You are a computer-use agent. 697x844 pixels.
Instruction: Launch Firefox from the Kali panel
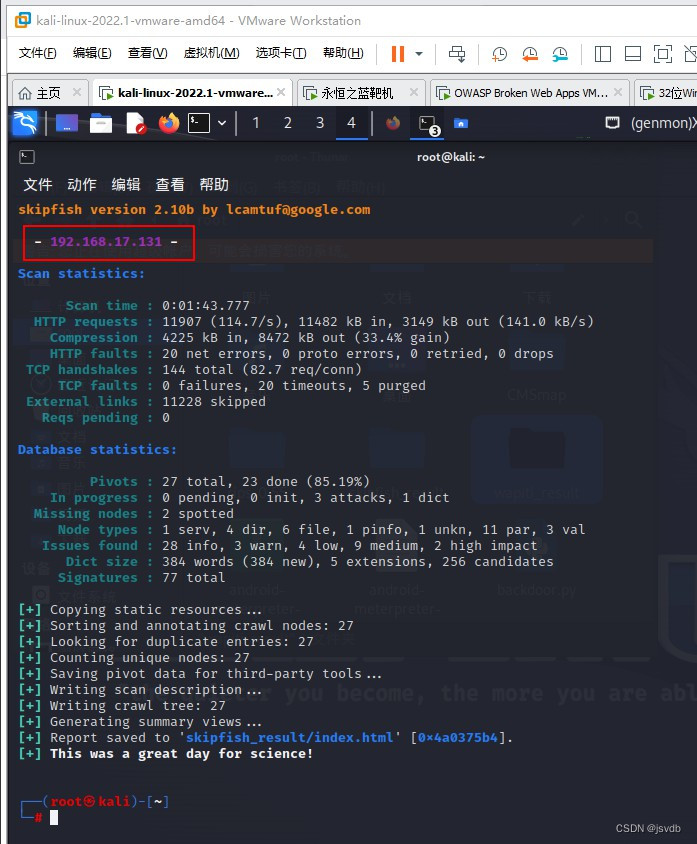pyautogui.click(x=168, y=123)
